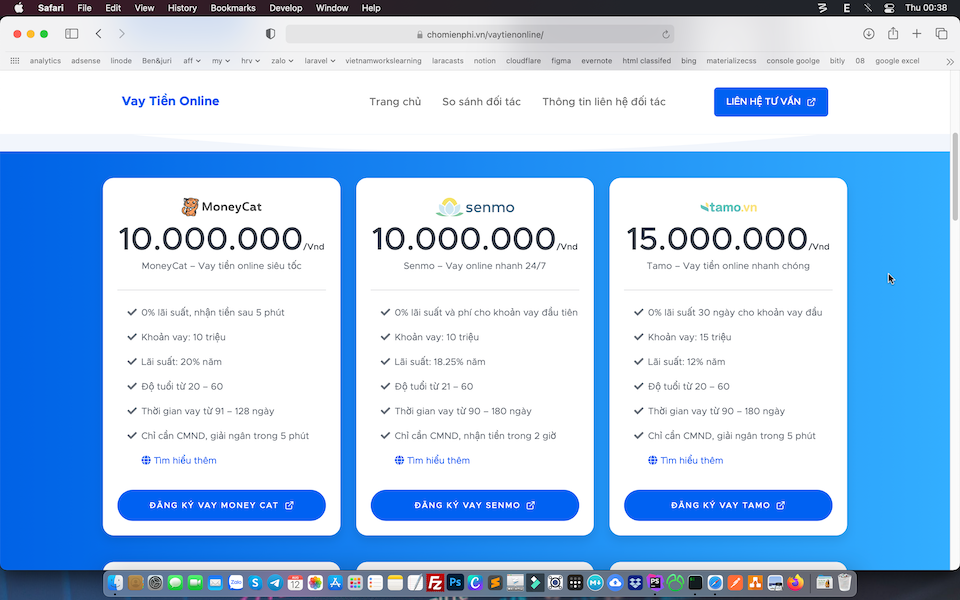Open the Trash in the Dock
960x600 pixels.
point(845,583)
